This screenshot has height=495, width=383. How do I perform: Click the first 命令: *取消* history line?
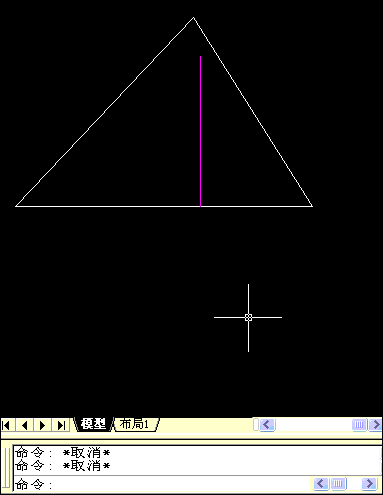63,453
